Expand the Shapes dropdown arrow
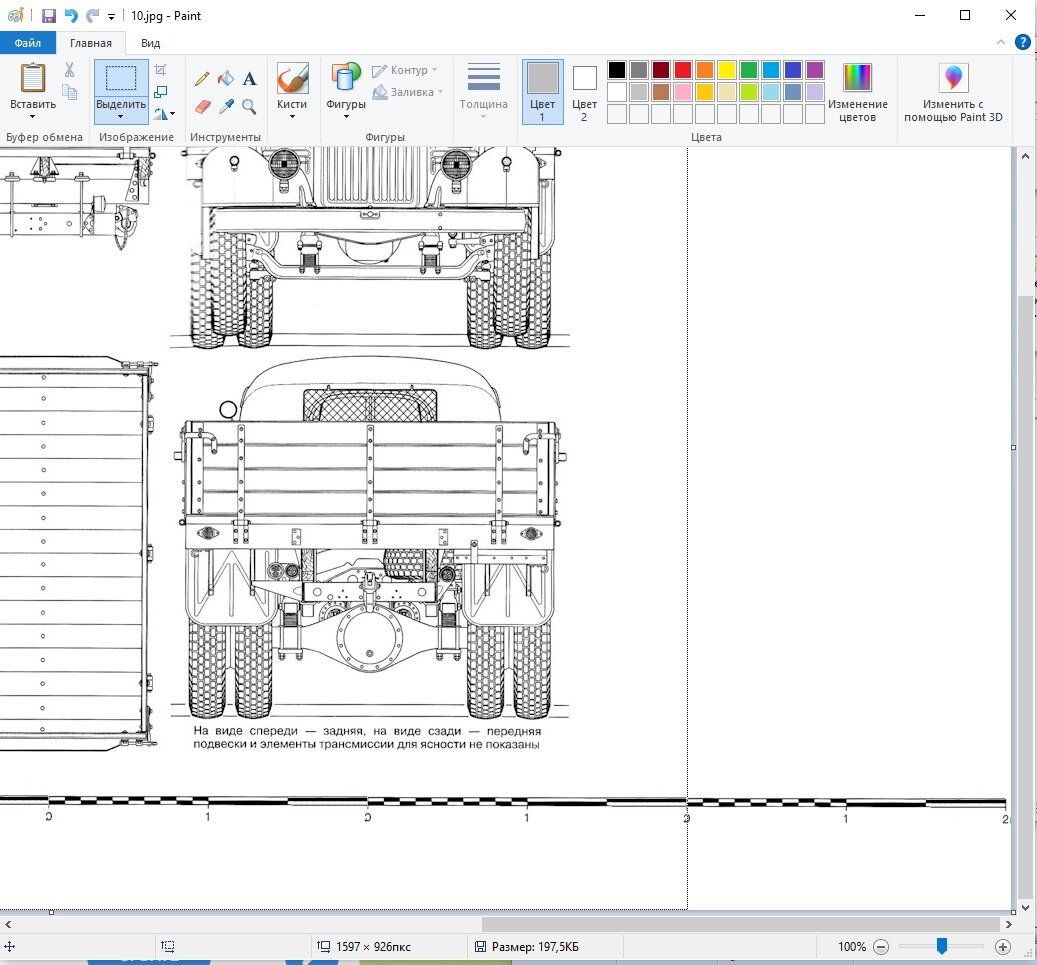Viewport: 1037px width, 965px height. 346,116
